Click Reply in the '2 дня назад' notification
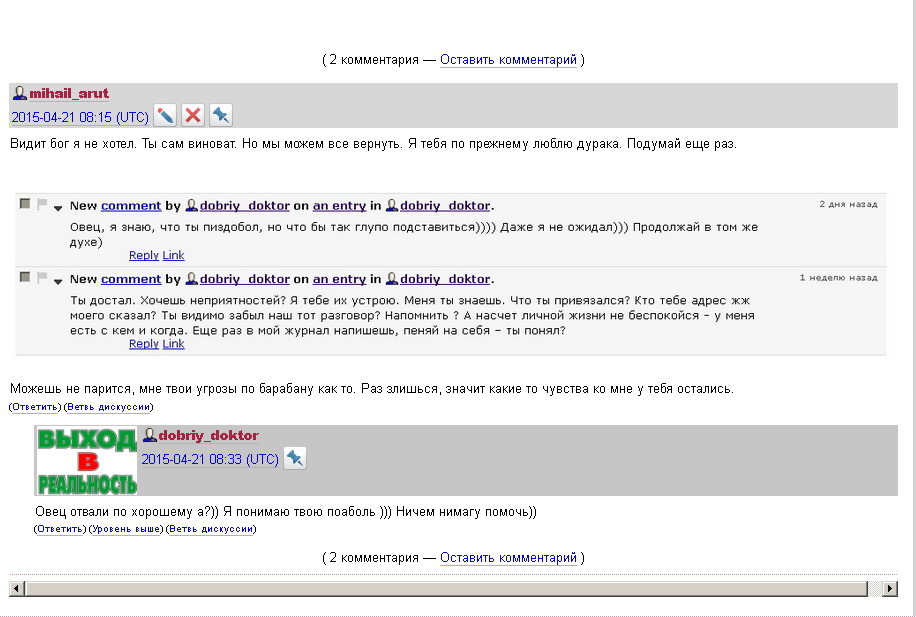Screen dimensions: 916x617 (x=144, y=255)
